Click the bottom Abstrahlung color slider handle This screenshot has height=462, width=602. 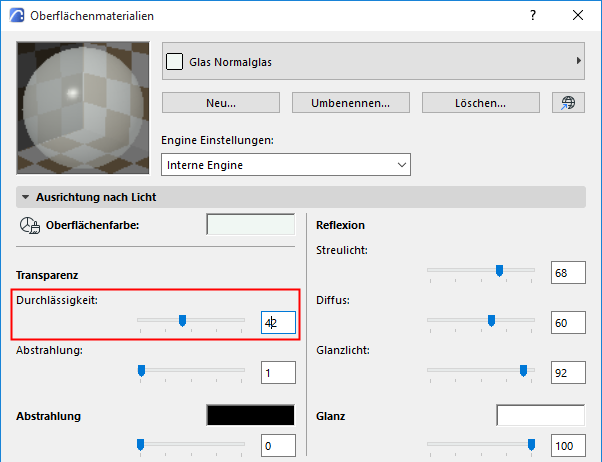tap(141, 444)
